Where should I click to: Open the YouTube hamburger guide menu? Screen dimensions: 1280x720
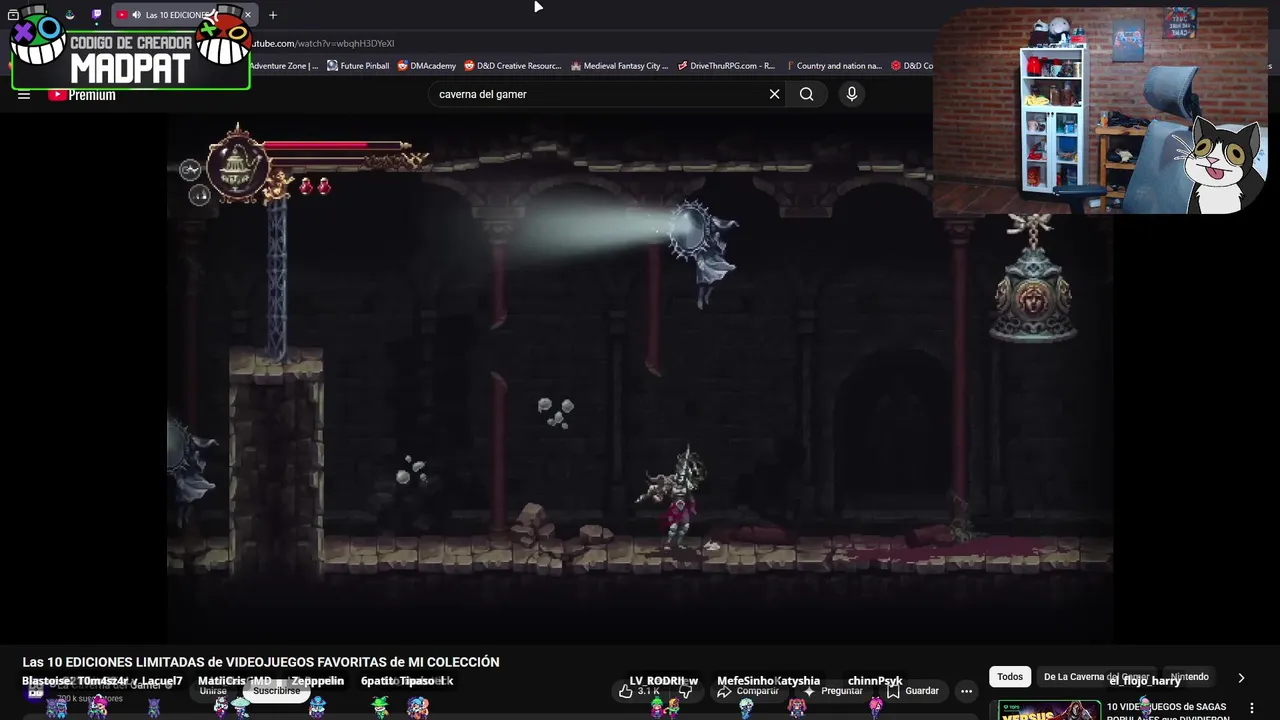point(24,95)
